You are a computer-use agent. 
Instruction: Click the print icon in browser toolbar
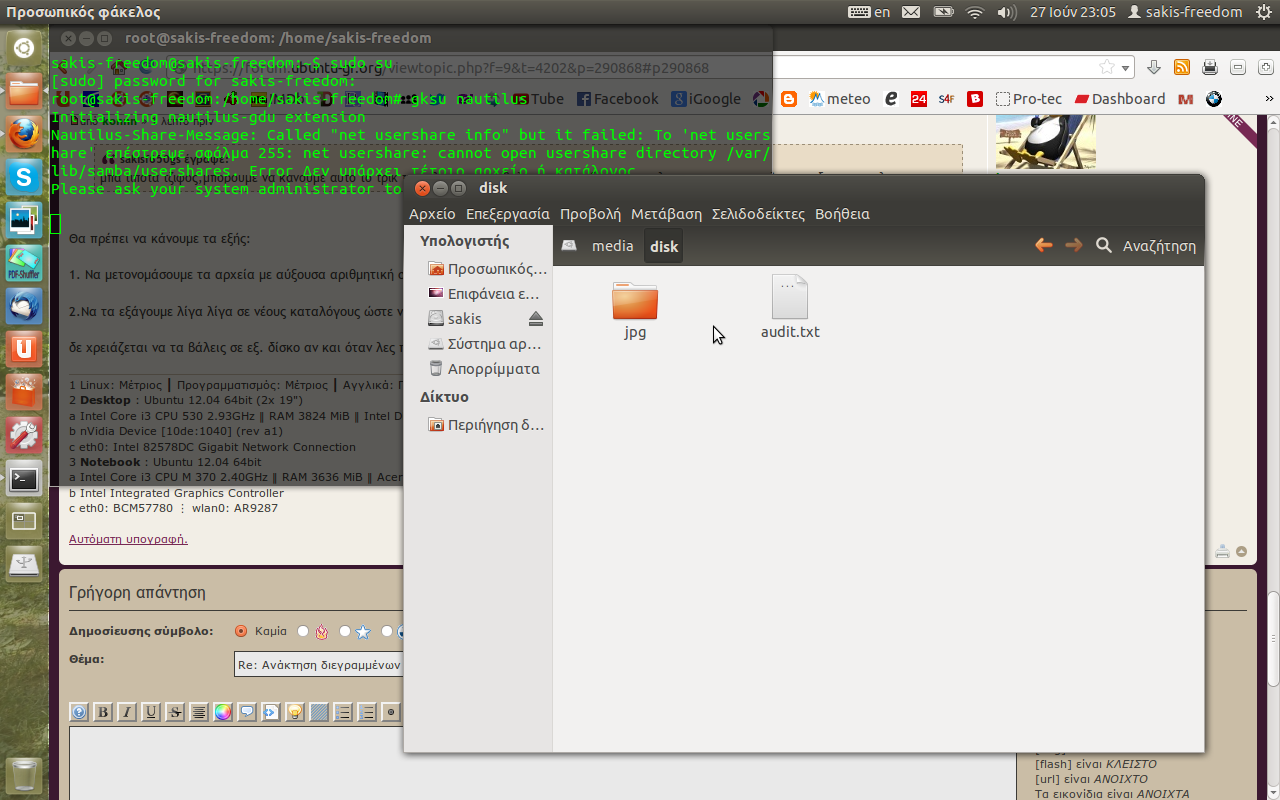1209,67
